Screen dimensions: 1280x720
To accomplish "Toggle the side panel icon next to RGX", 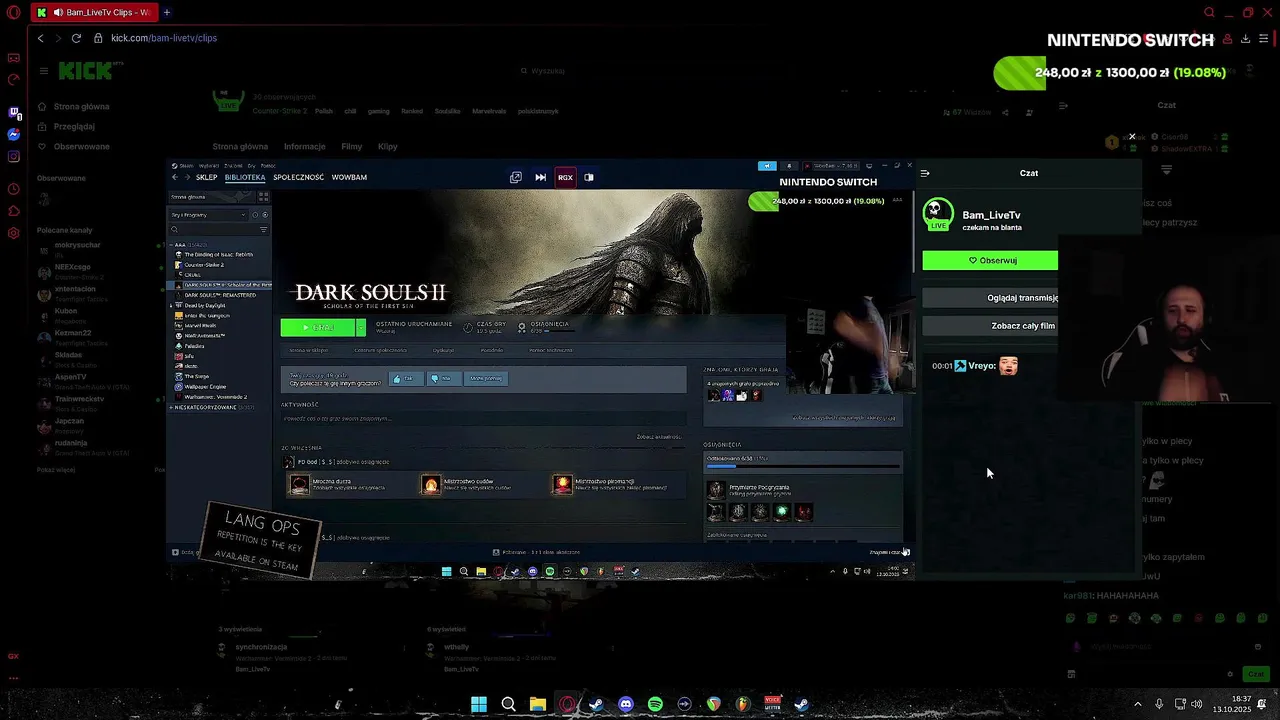I will pos(589,177).
